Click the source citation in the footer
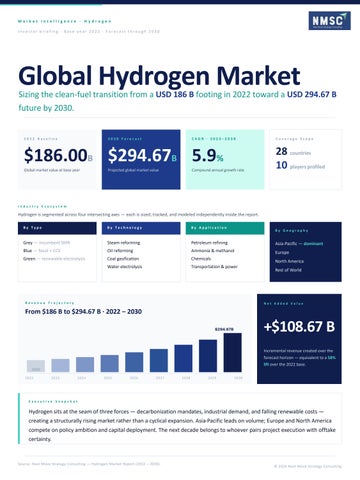 pyautogui.click(x=89, y=464)
